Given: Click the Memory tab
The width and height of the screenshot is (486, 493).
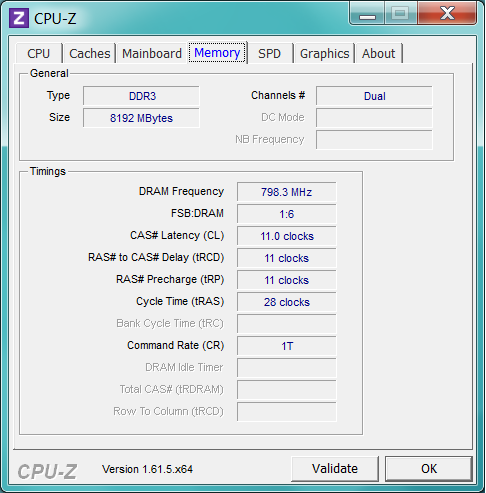Looking at the screenshot, I should [217, 53].
